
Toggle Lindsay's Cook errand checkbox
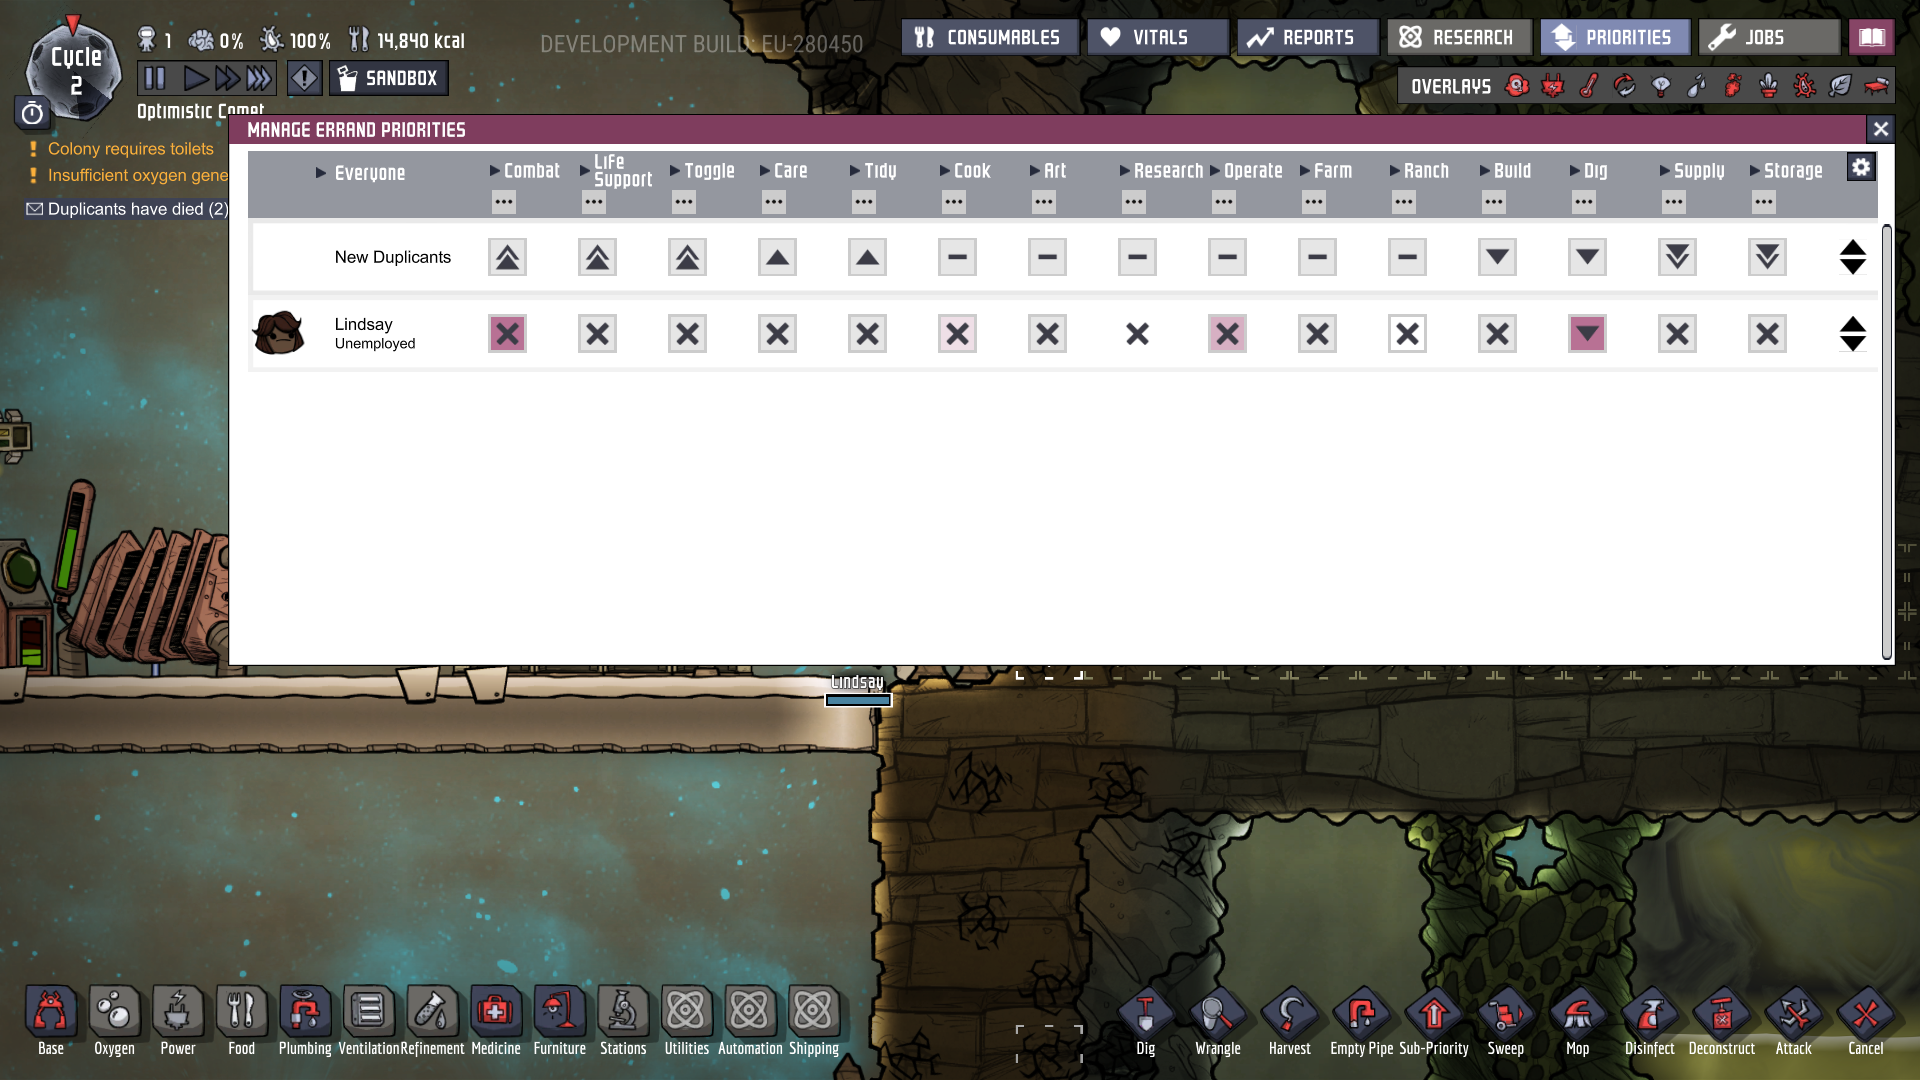tap(957, 333)
